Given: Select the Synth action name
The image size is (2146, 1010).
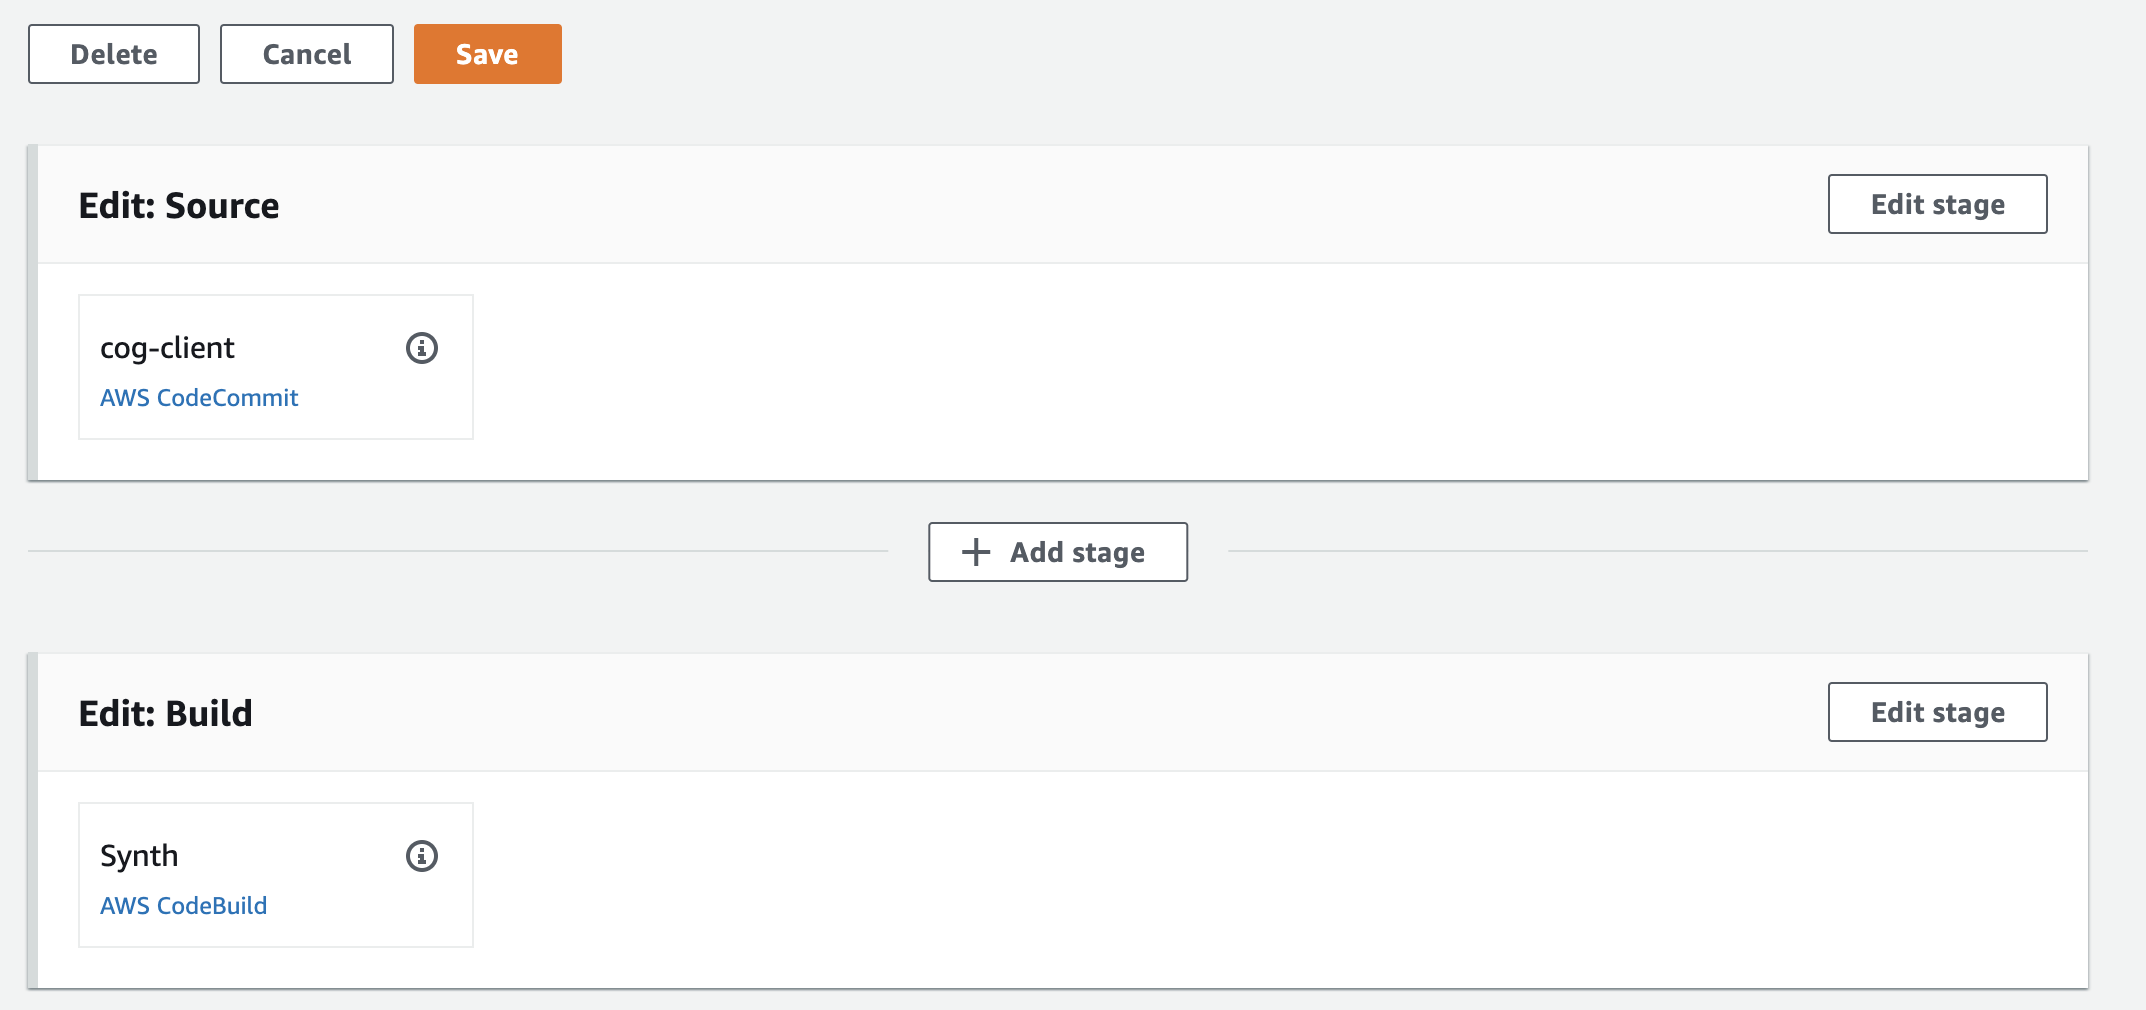Looking at the screenshot, I should click(x=139, y=856).
